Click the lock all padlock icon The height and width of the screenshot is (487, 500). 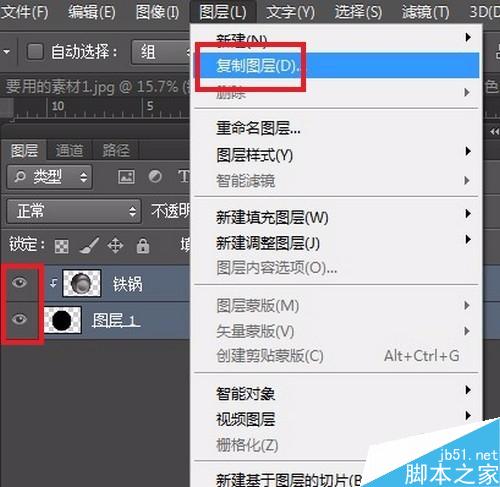(x=143, y=246)
